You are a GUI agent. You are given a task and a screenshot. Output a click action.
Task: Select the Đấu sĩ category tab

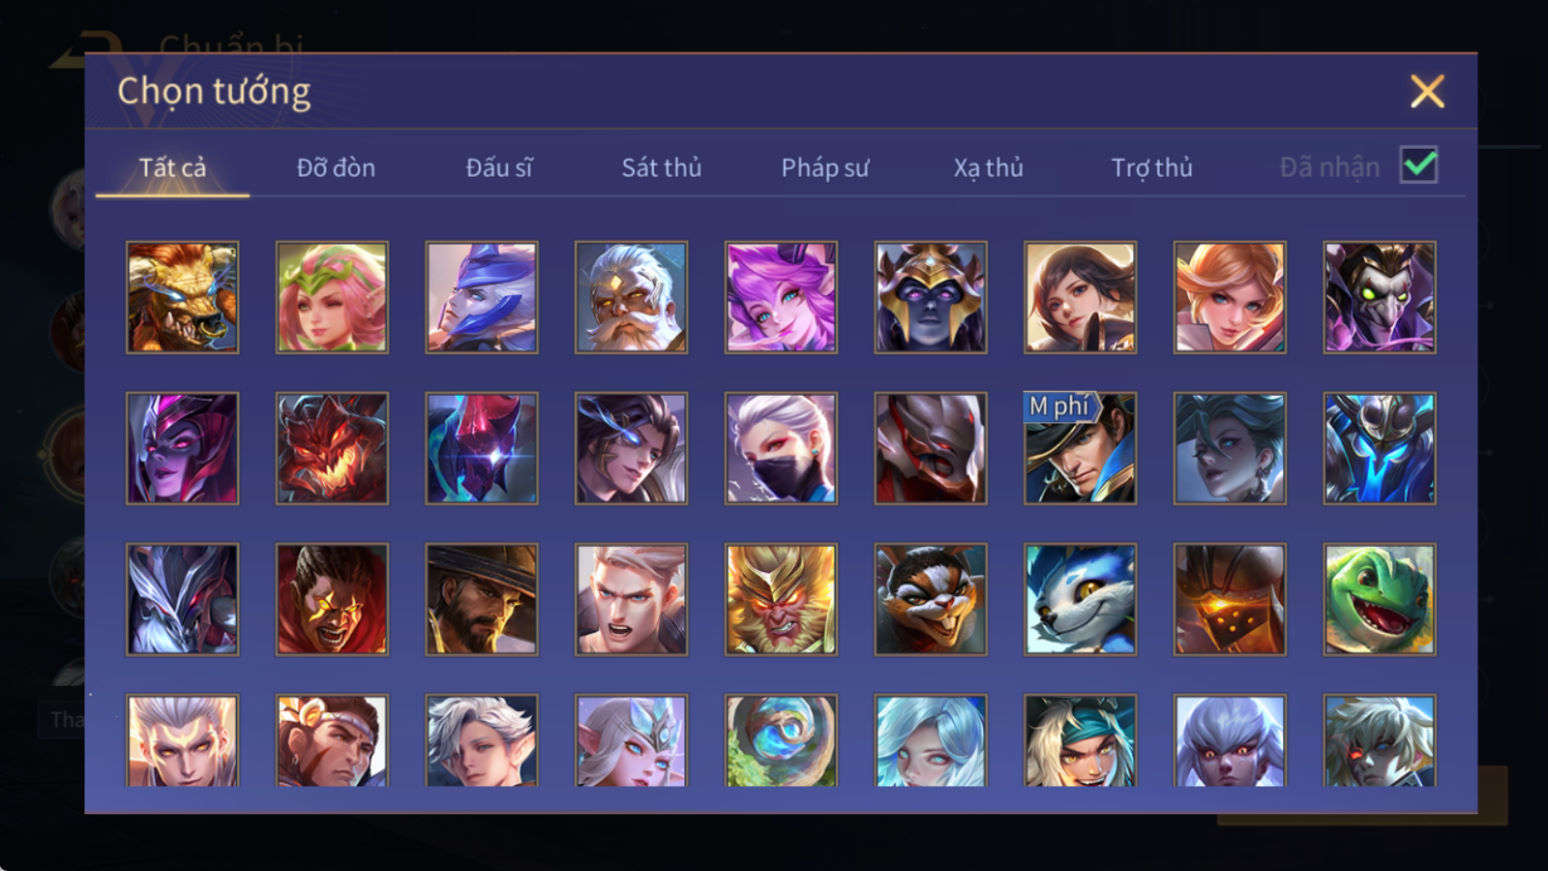(x=499, y=167)
